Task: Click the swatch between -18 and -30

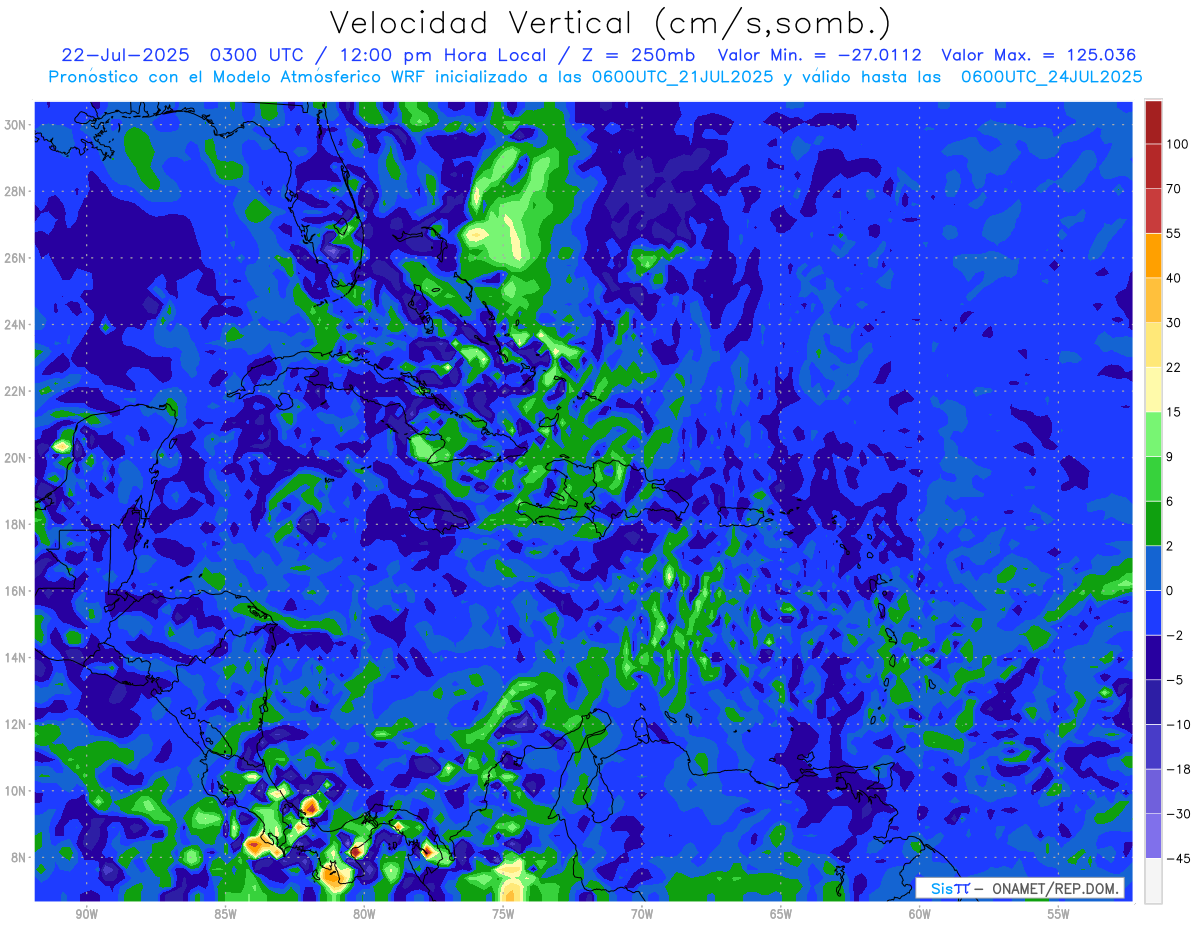Action: [x=1153, y=791]
